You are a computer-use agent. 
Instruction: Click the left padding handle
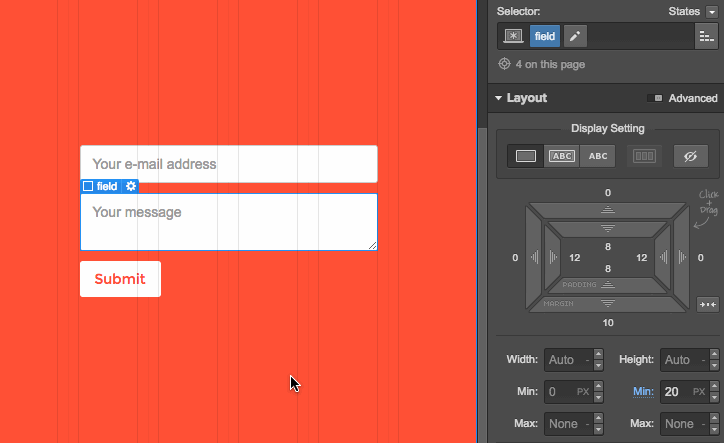[553, 257]
